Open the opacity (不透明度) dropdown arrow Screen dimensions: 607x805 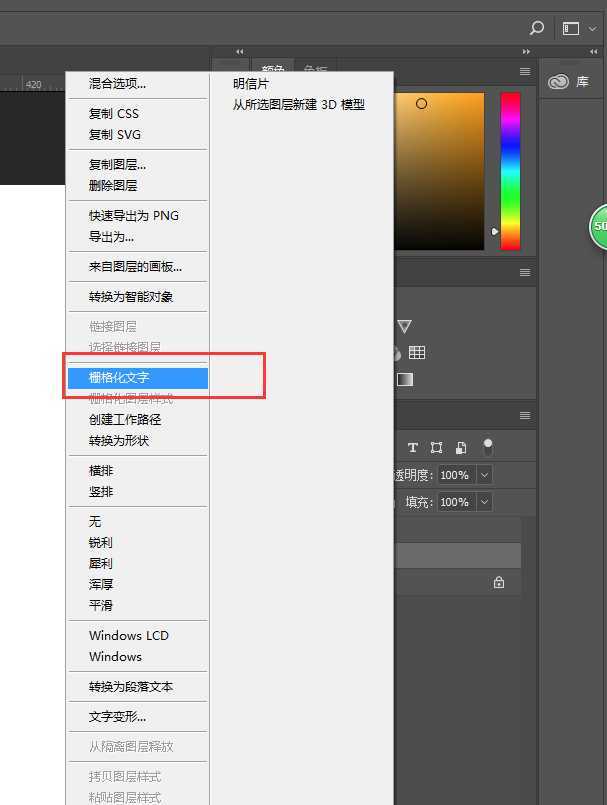485,475
